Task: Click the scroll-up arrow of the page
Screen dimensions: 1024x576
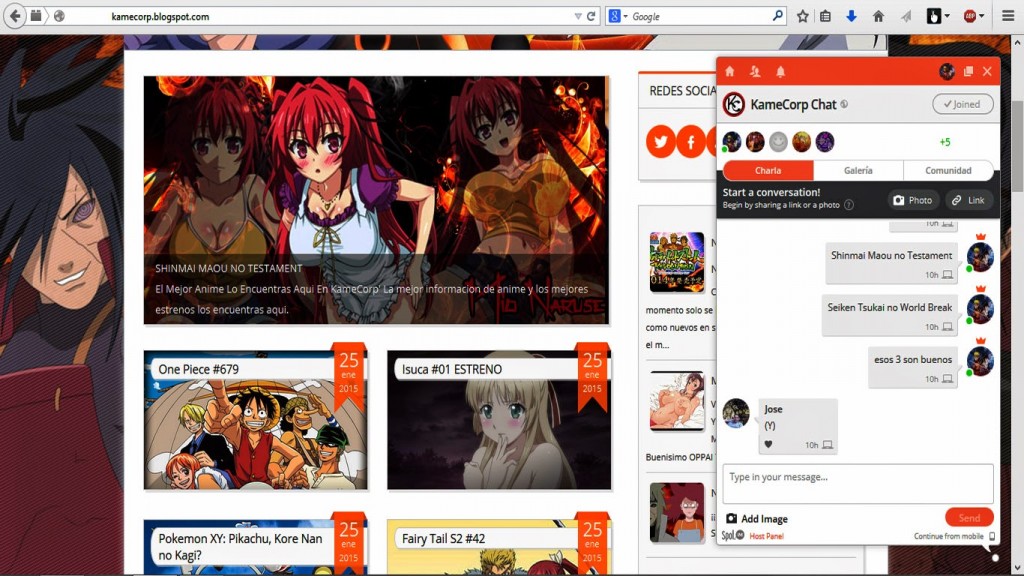Action: [x=1017, y=42]
